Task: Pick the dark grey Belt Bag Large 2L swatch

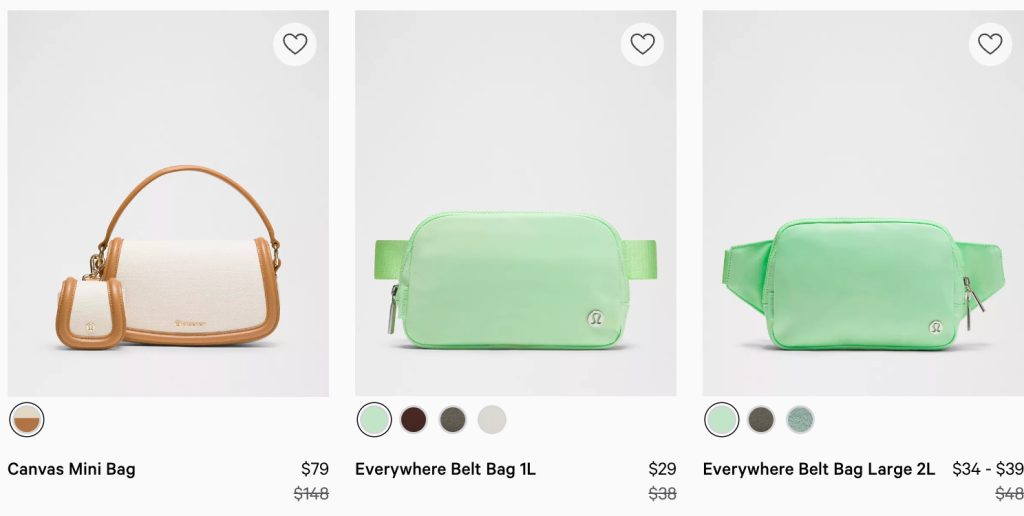Action: 761,420
